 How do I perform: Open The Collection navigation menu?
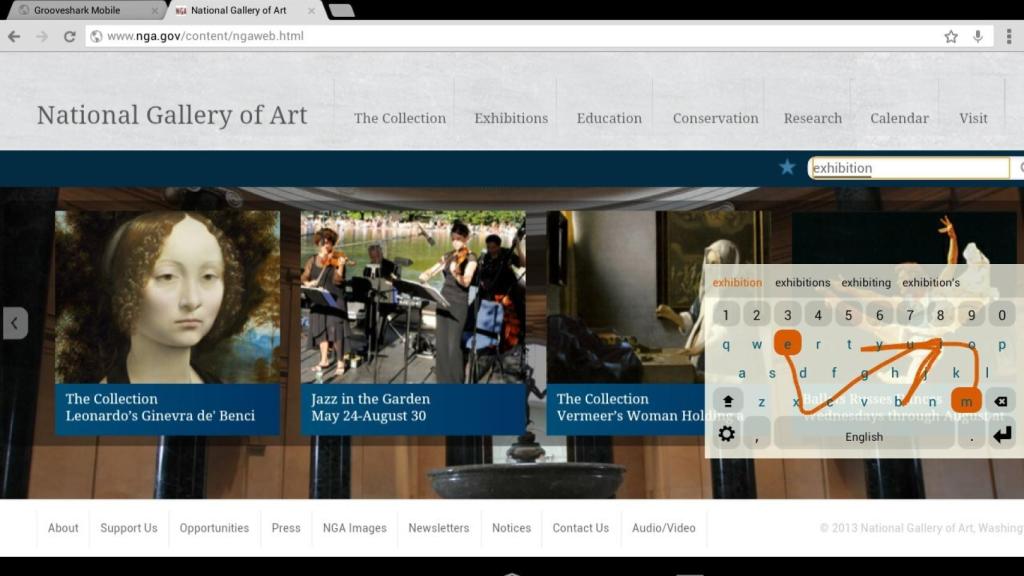pos(400,118)
